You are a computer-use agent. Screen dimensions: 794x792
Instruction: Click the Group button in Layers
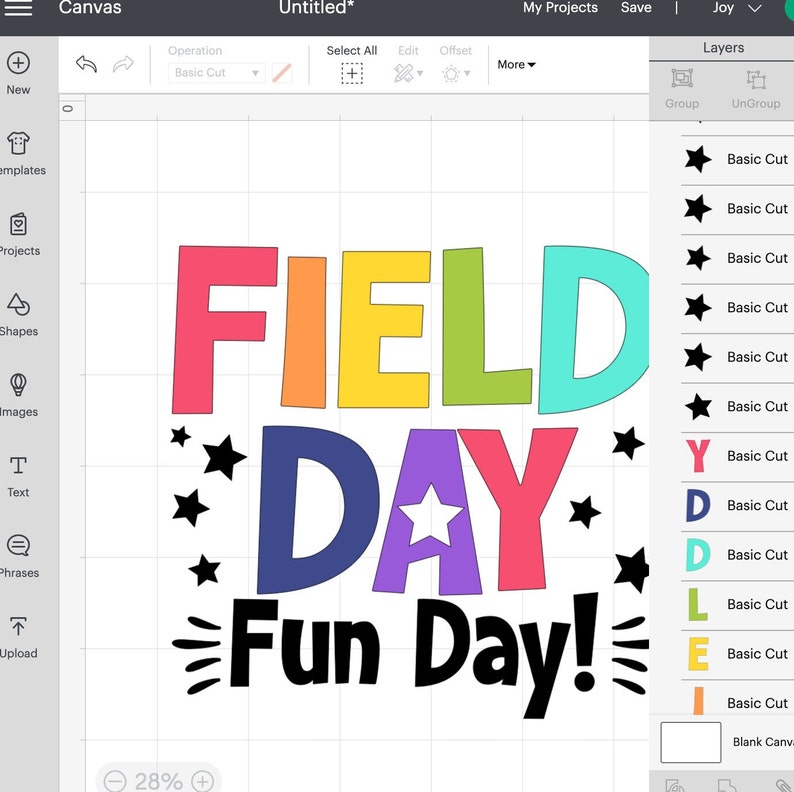point(682,89)
